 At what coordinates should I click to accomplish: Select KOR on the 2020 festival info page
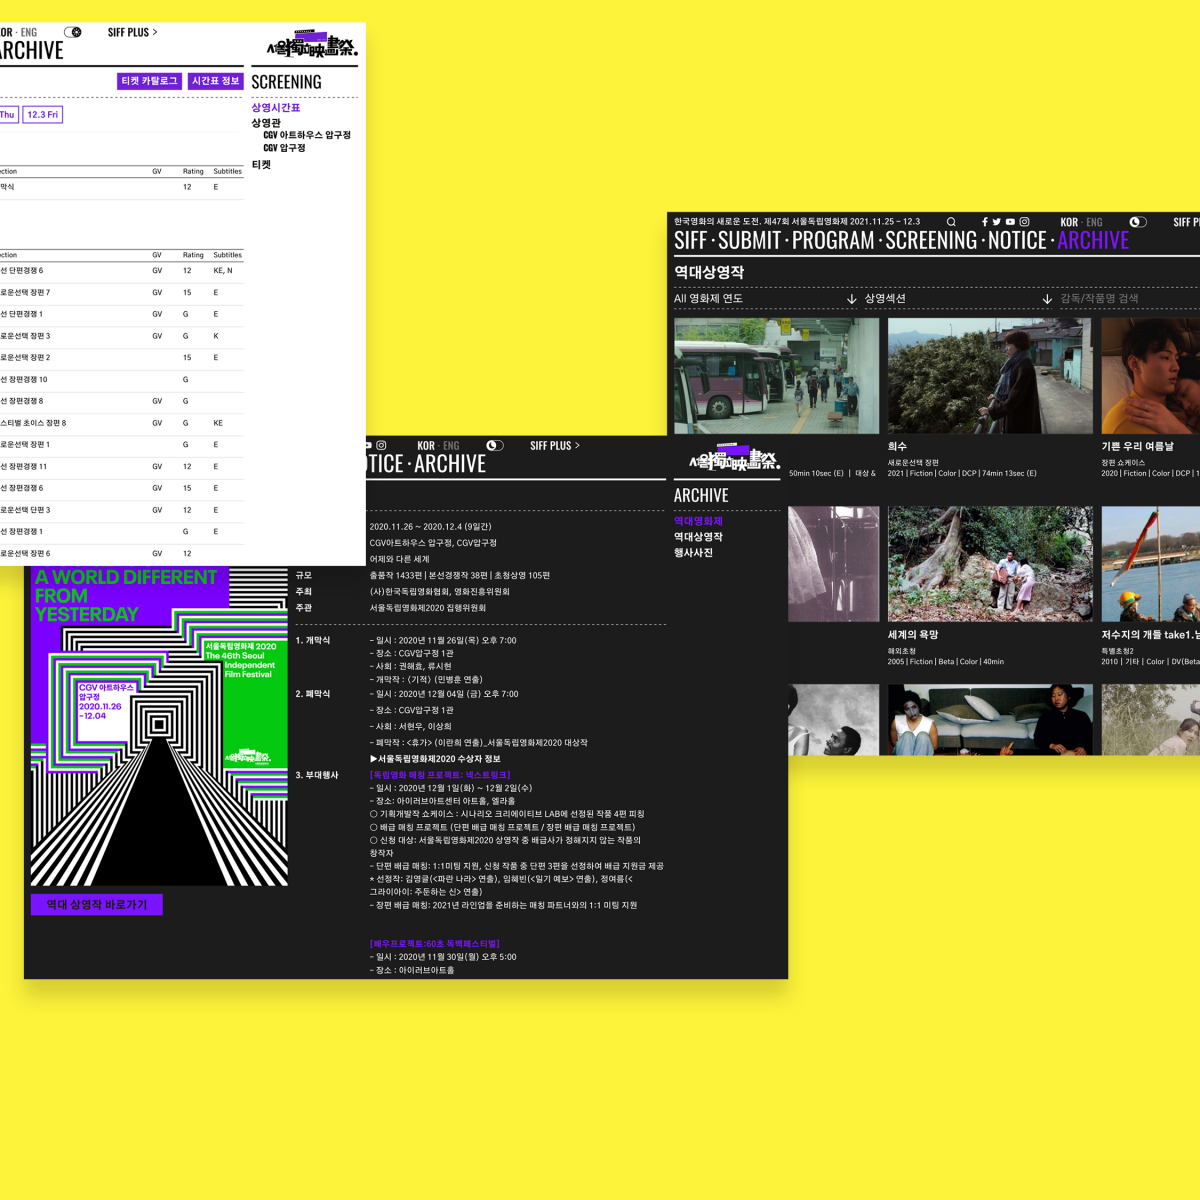coord(426,446)
